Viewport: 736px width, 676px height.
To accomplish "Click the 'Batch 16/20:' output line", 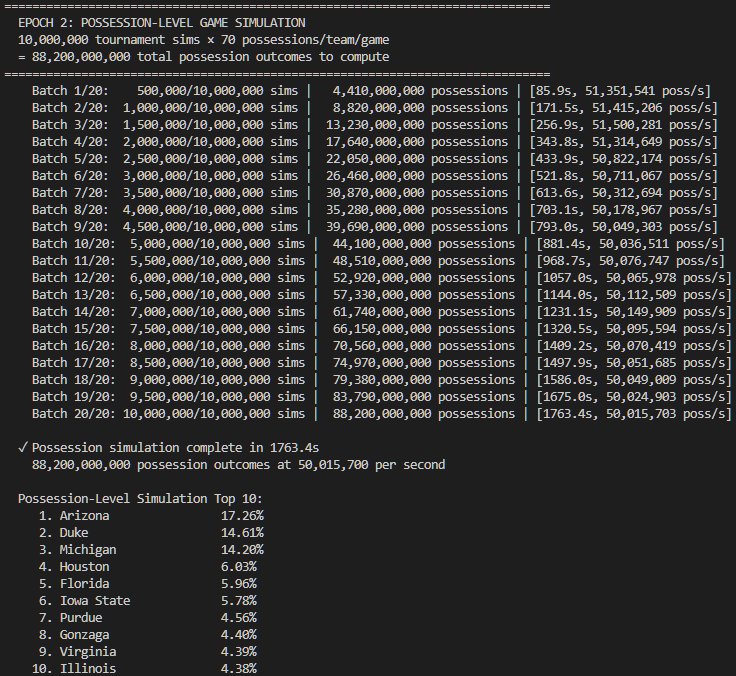I will coord(382,346).
